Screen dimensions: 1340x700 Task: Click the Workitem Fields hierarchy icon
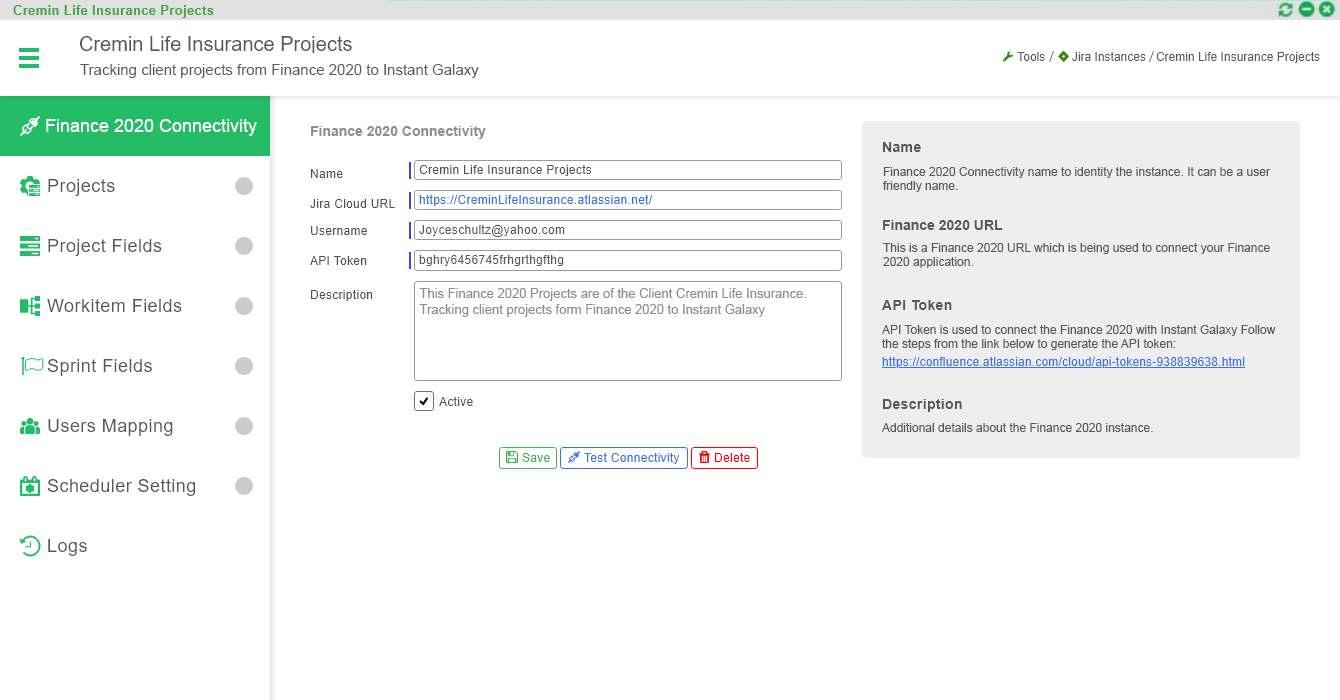tap(30, 306)
